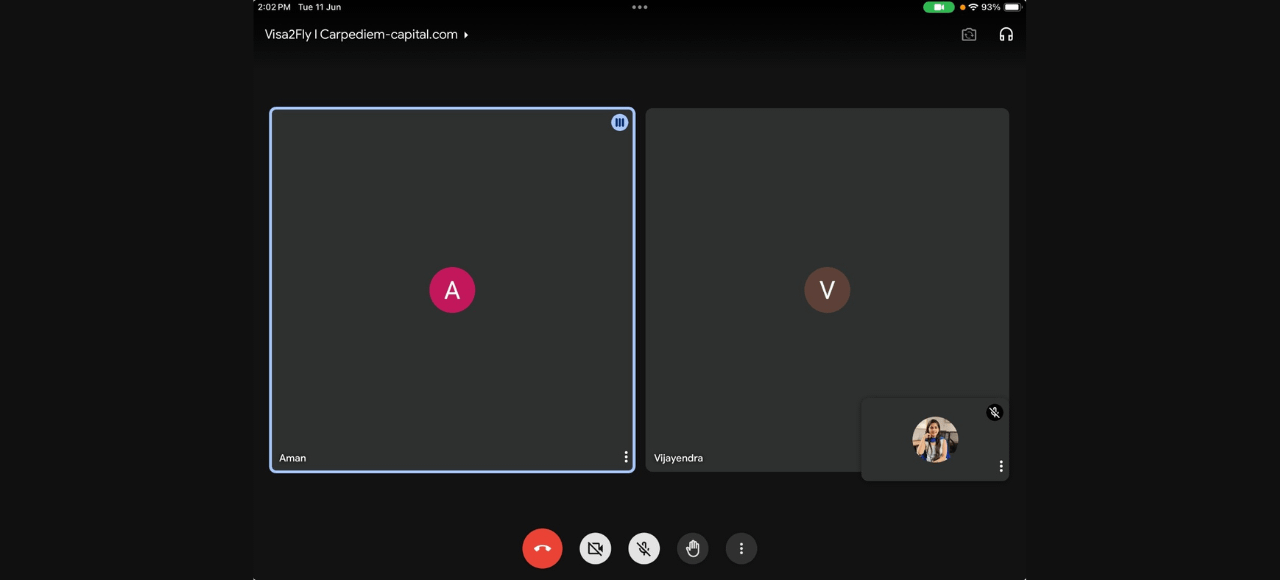
Task: Tap the green camera indicator in status bar
Action: click(938, 7)
